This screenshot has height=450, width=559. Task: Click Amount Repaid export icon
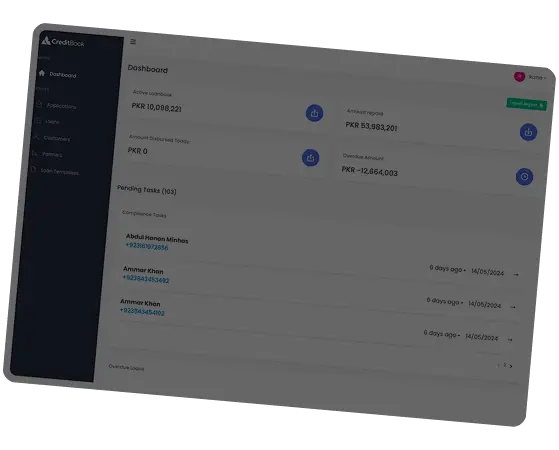coord(528,132)
